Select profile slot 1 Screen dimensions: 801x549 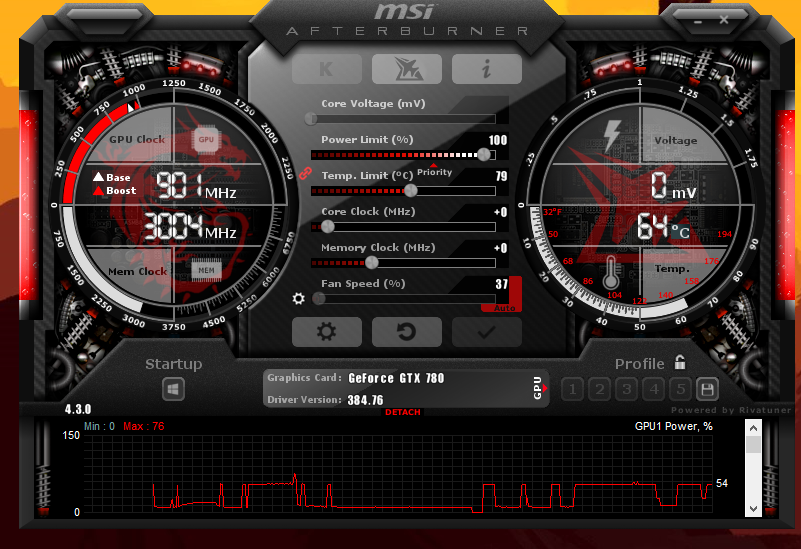tap(572, 390)
